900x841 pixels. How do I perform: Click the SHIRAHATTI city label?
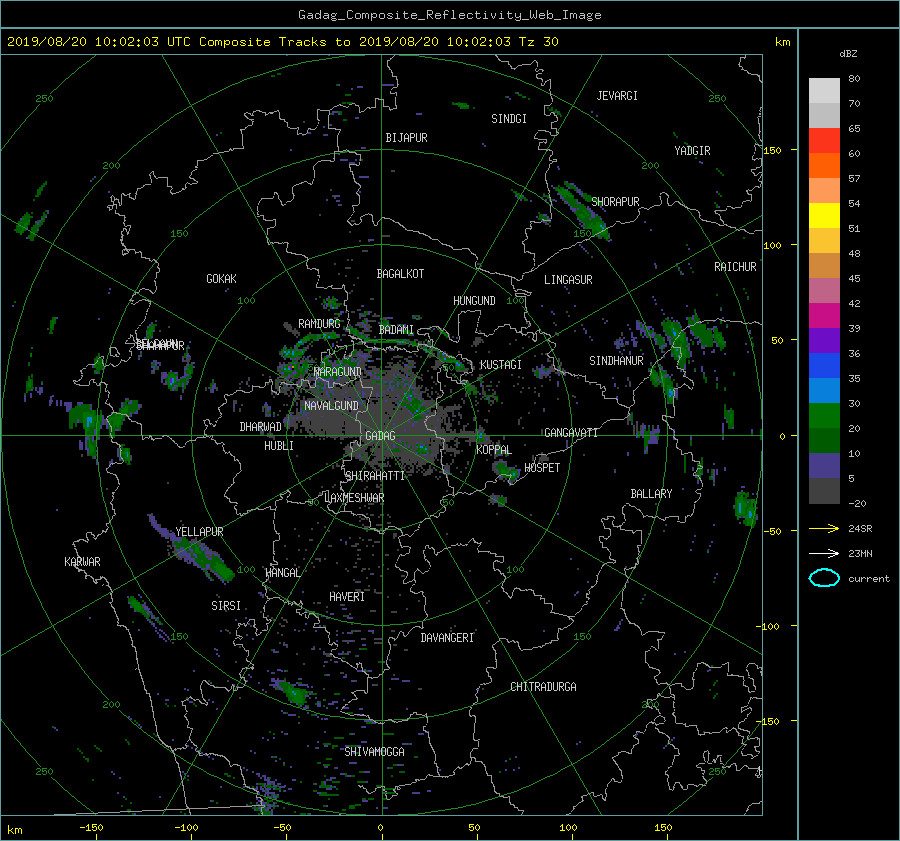(x=375, y=476)
